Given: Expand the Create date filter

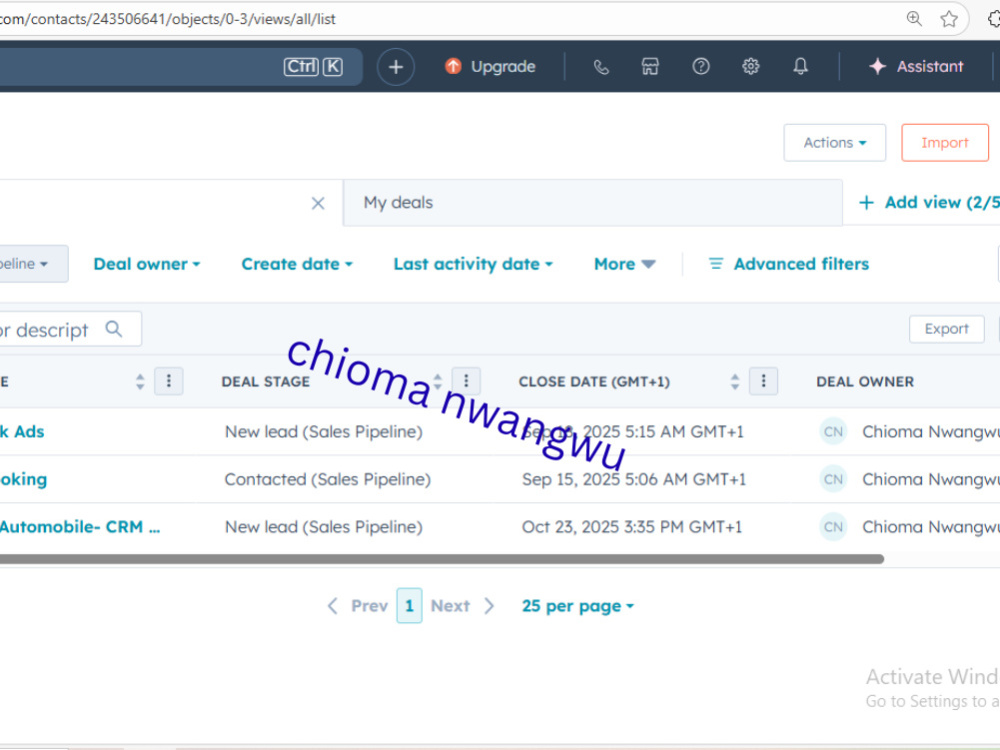Looking at the screenshot, I should point(297,264).
